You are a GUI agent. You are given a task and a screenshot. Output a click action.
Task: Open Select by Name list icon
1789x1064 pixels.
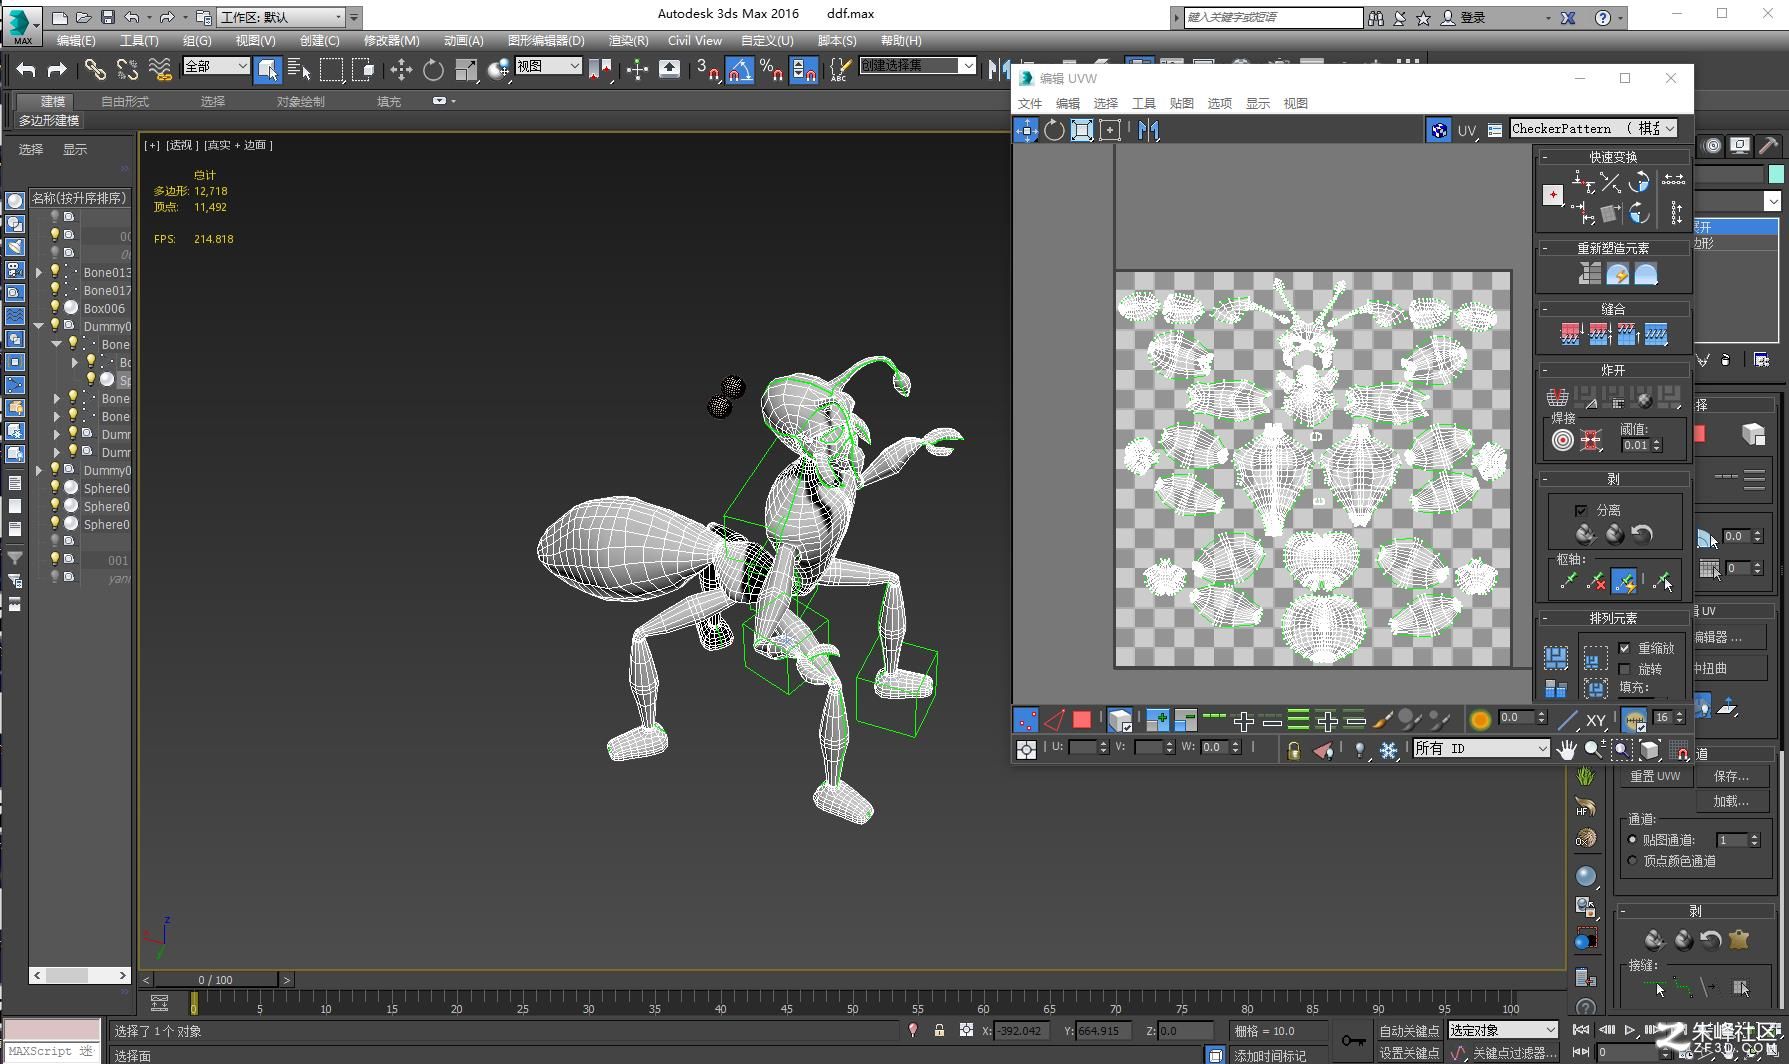click(x=299, y=69)
